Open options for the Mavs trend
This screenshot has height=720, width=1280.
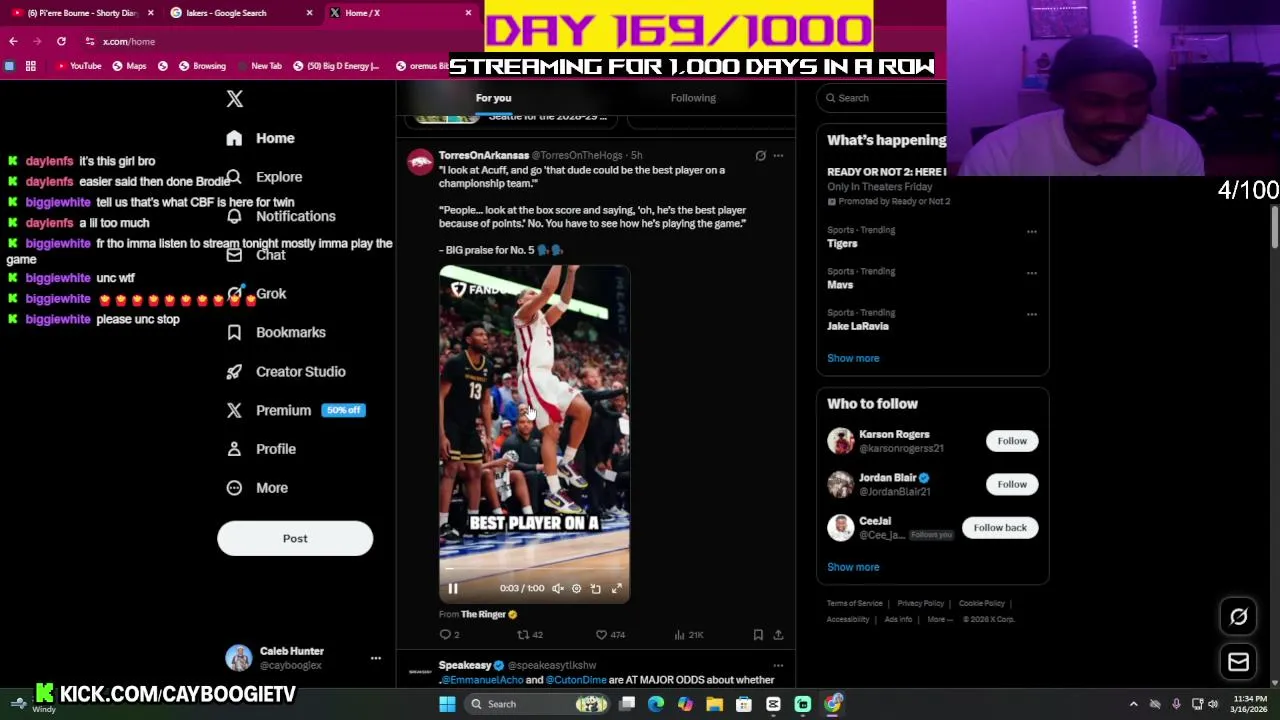pos(1031,273)
